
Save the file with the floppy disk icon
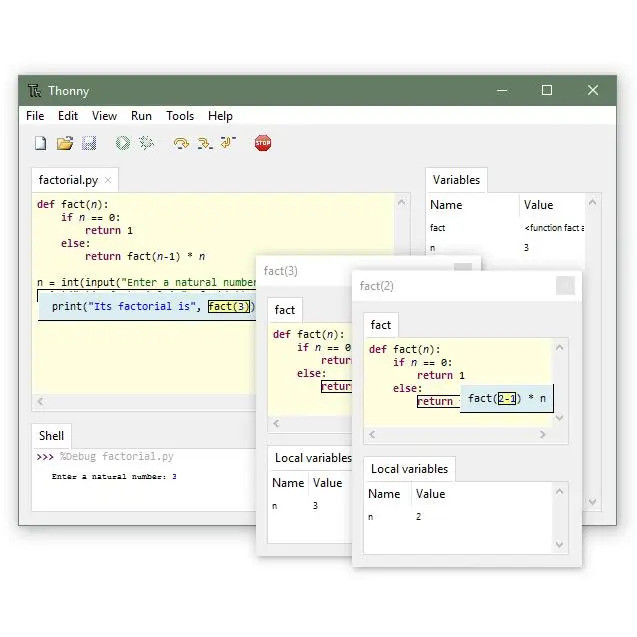coord(89,143)
